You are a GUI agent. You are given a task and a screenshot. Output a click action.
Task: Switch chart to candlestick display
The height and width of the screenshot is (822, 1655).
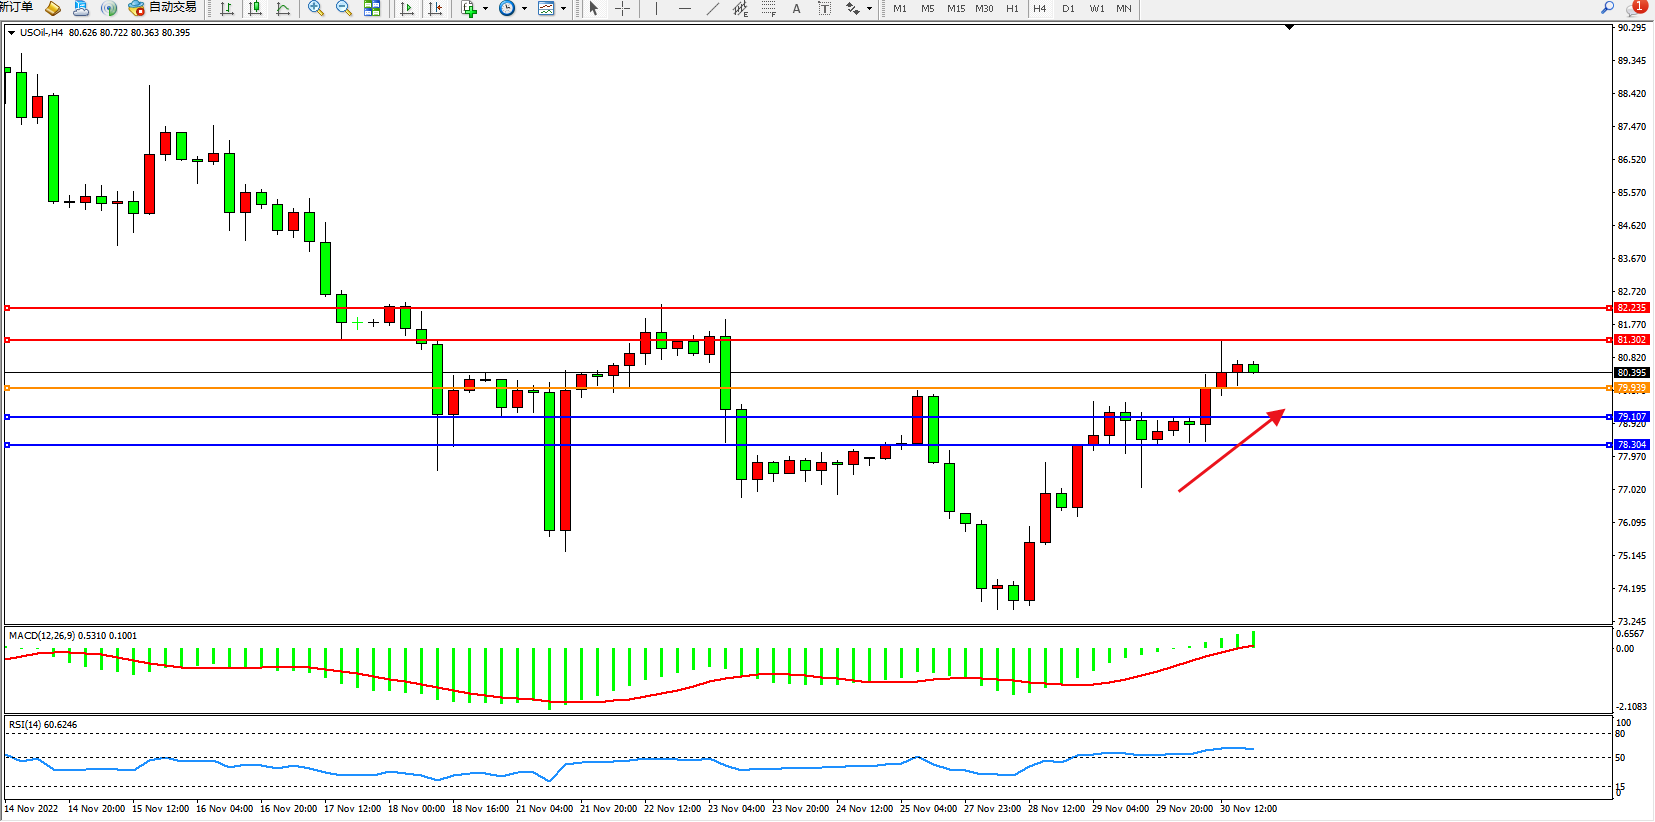point(256,9)
